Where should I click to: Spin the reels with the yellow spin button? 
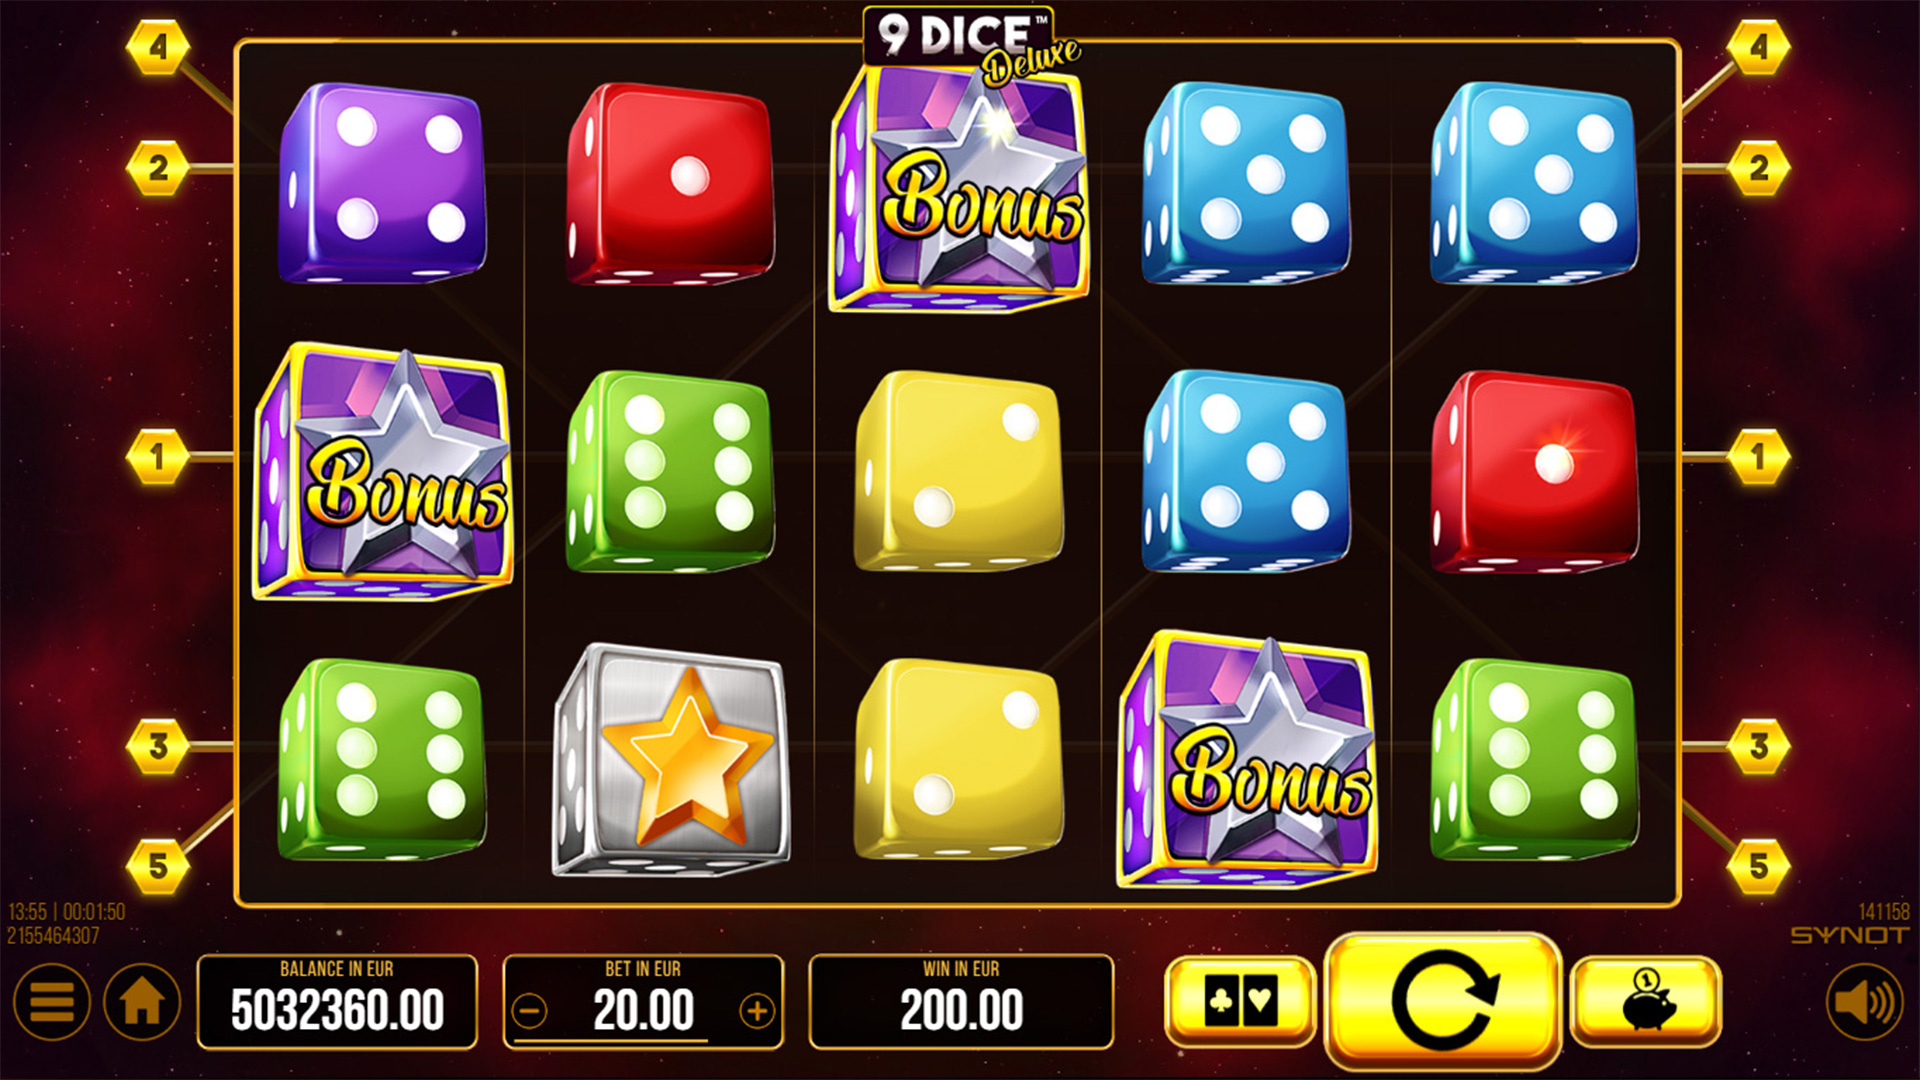pos(1443,1000)
